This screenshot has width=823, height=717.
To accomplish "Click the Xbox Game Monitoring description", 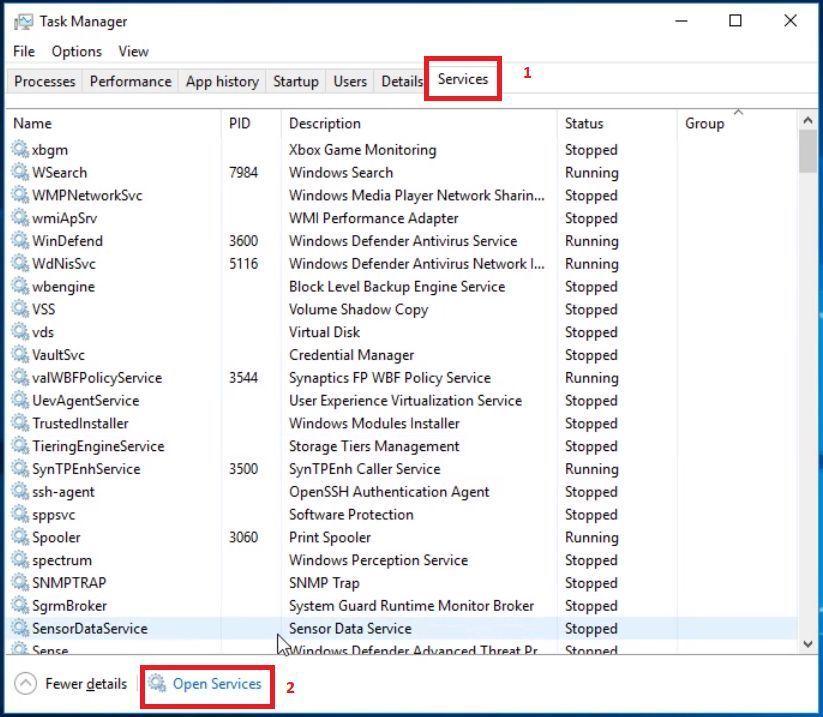I will [x=362, y=150].
